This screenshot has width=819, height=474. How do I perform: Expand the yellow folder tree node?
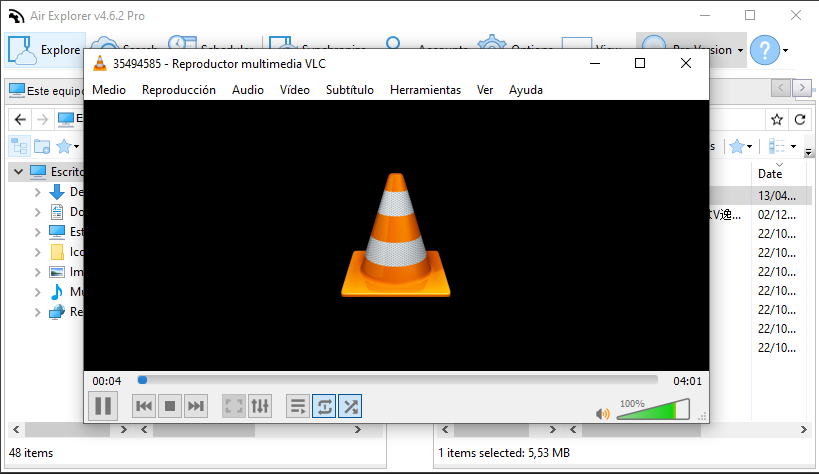click(x=37, y=252)
